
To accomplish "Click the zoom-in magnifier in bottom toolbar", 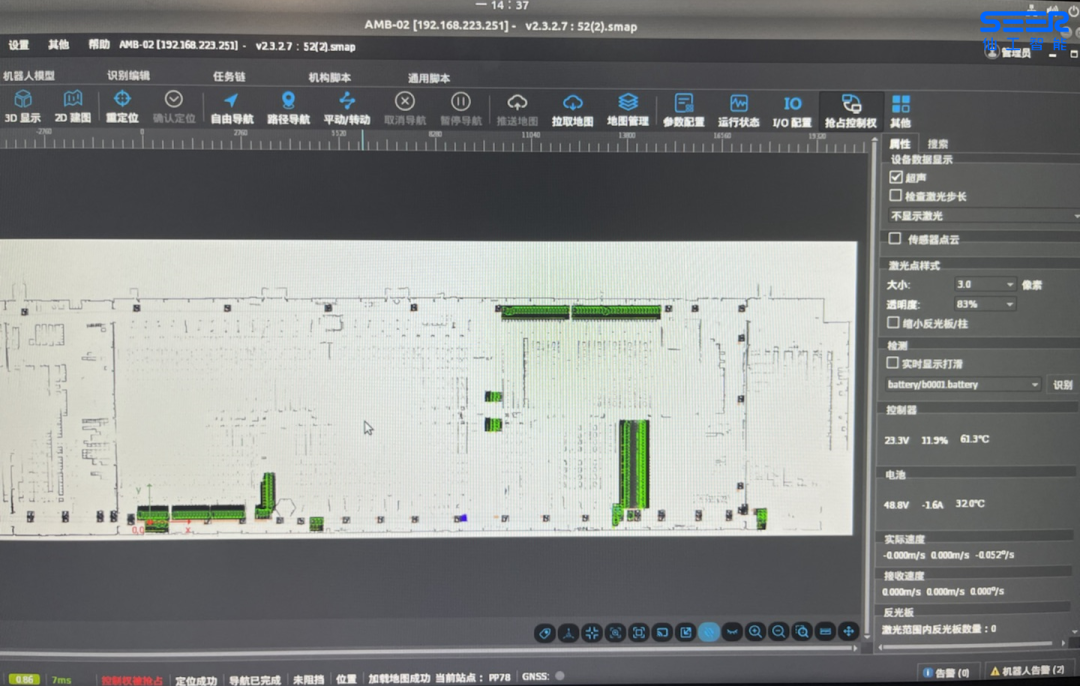I will 755,632.
